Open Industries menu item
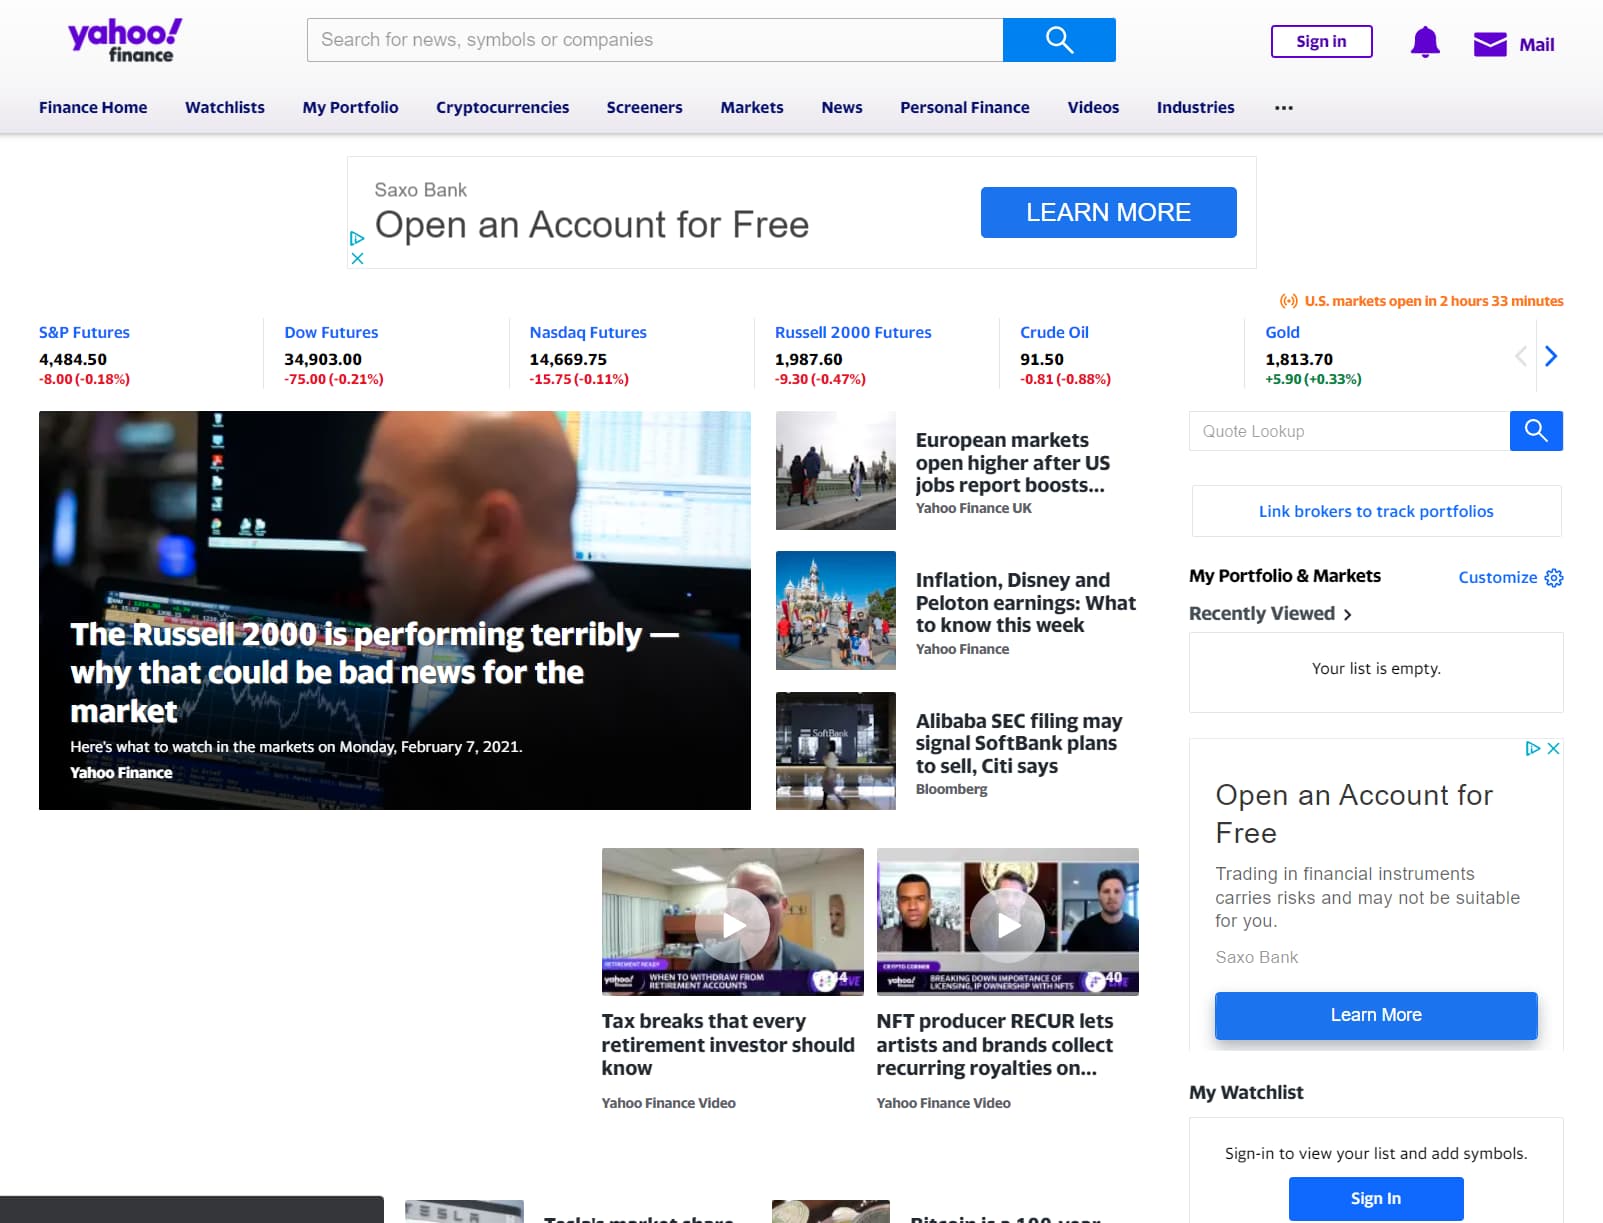 (1195, 107)
